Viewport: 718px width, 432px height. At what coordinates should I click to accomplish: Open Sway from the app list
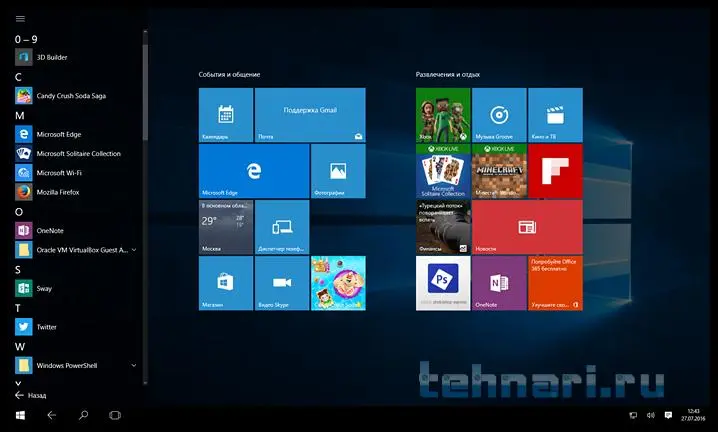pyautogui.click(x=76, y=288)
